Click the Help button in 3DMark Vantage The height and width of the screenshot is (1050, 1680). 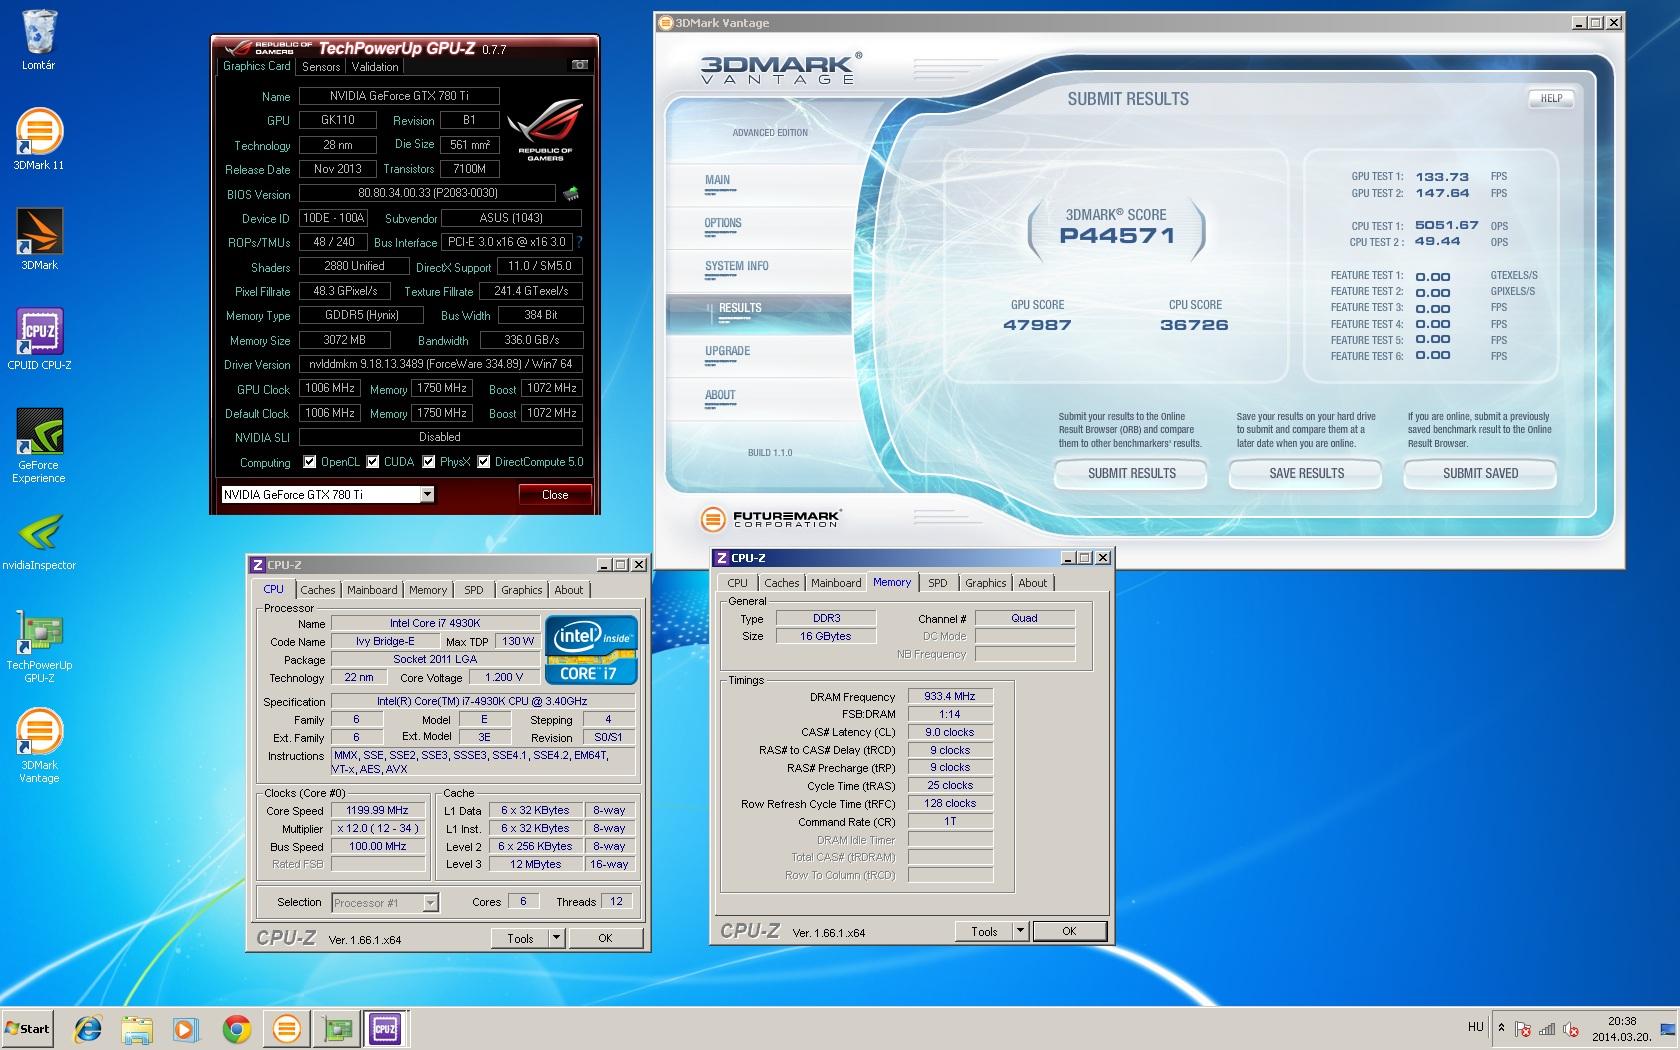click(1551, 99)
